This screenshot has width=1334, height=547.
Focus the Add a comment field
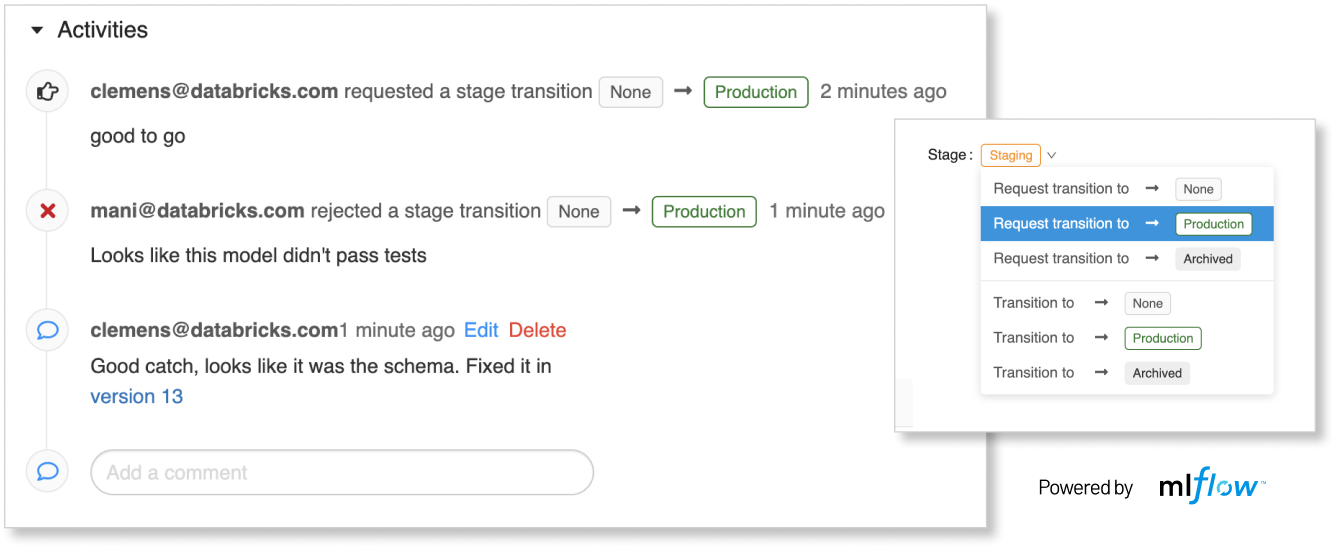[x=341, y=472]
